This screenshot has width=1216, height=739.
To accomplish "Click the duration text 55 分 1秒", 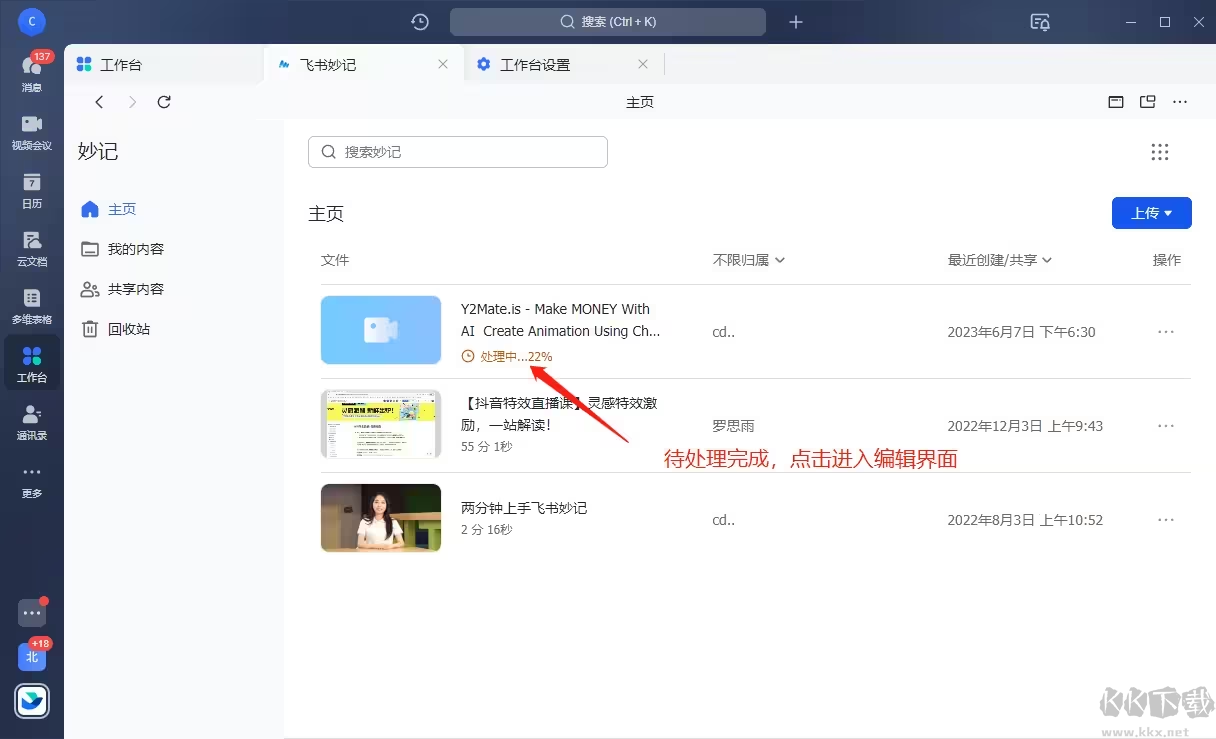I will pos(487,447).
